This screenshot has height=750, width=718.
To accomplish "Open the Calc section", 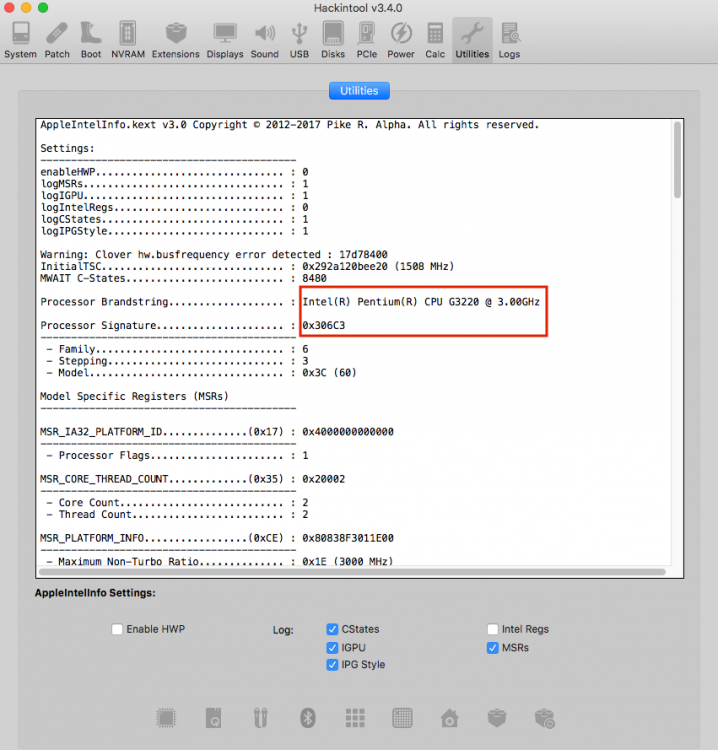I will [435, 40].
